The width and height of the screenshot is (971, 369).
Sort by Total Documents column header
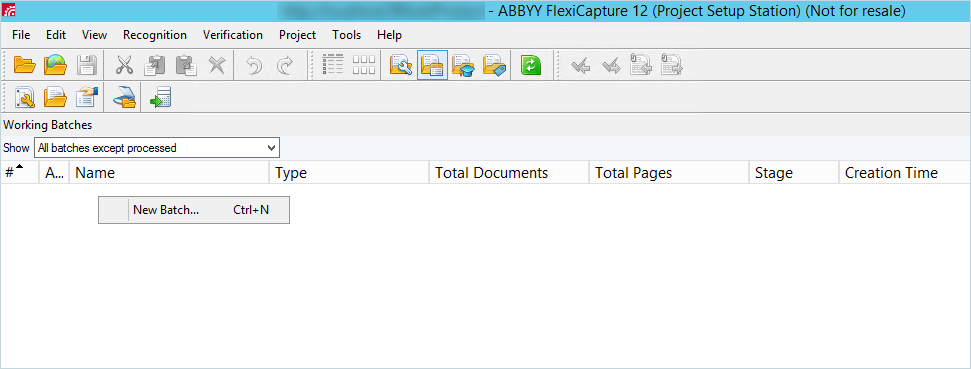point(509,173)
